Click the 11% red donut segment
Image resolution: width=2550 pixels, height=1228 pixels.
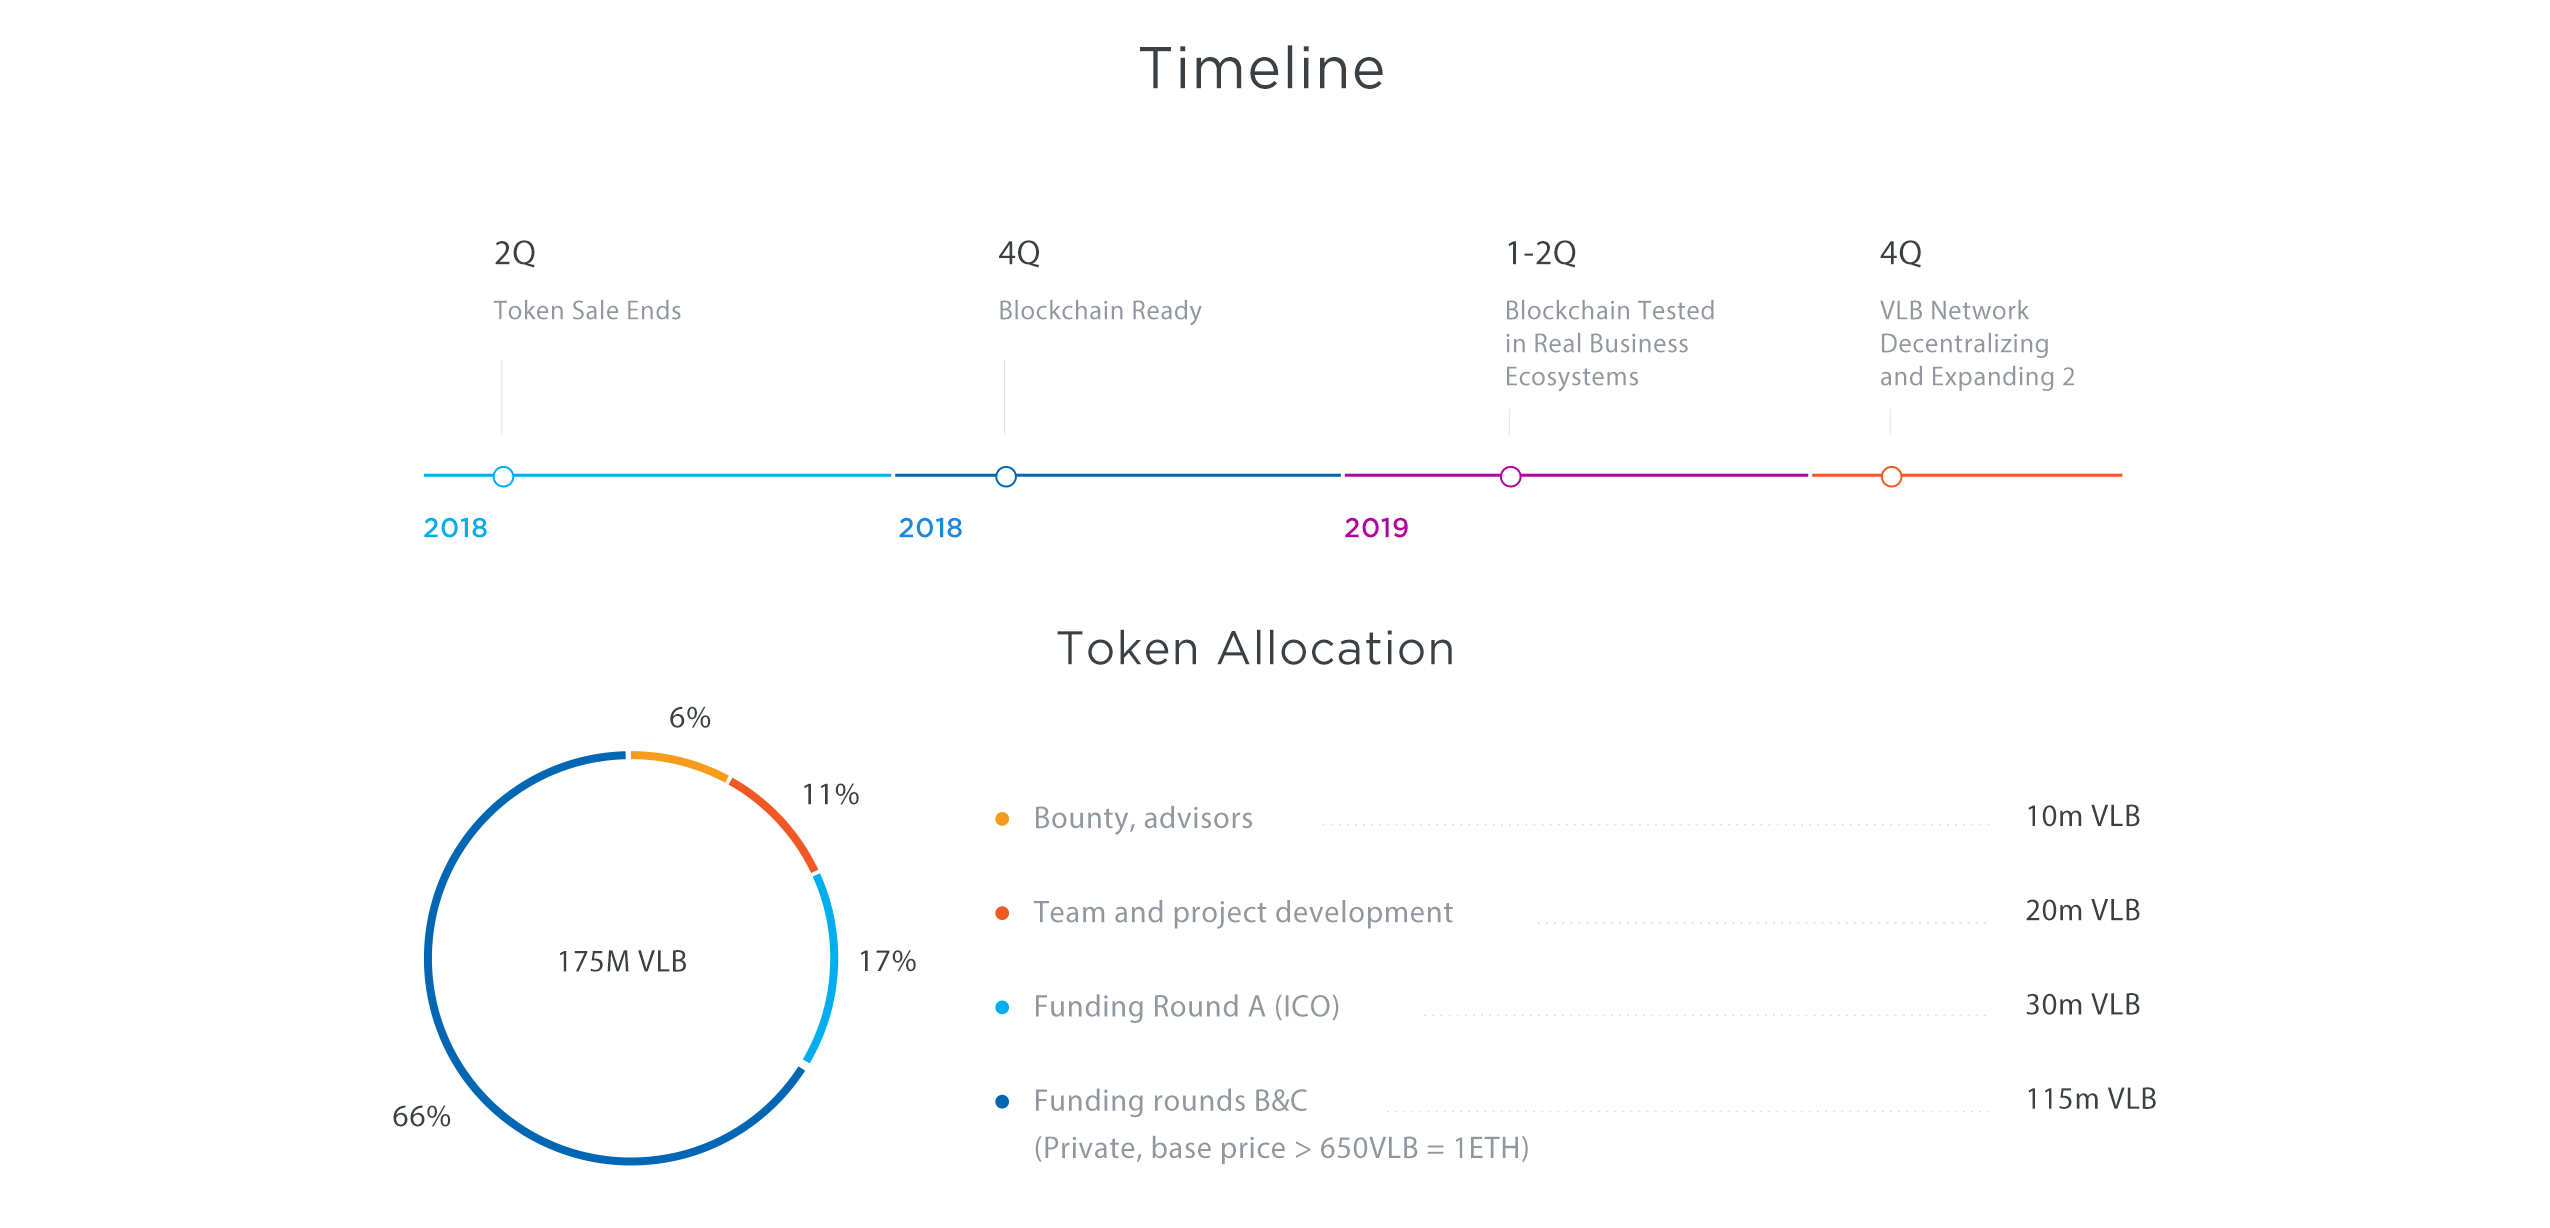tap(779, 820)
